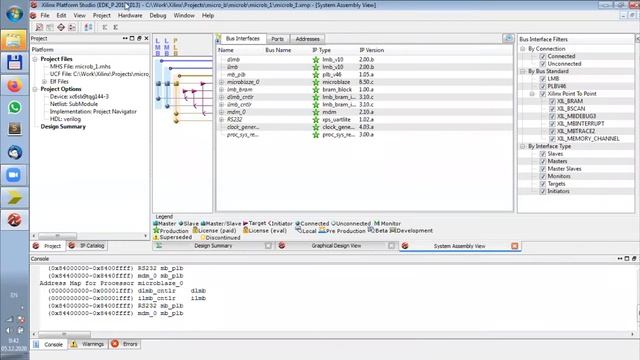Click the floppy disk taskbar icon
The height and width of the screenshot is (360, 640).
[14, 63]
